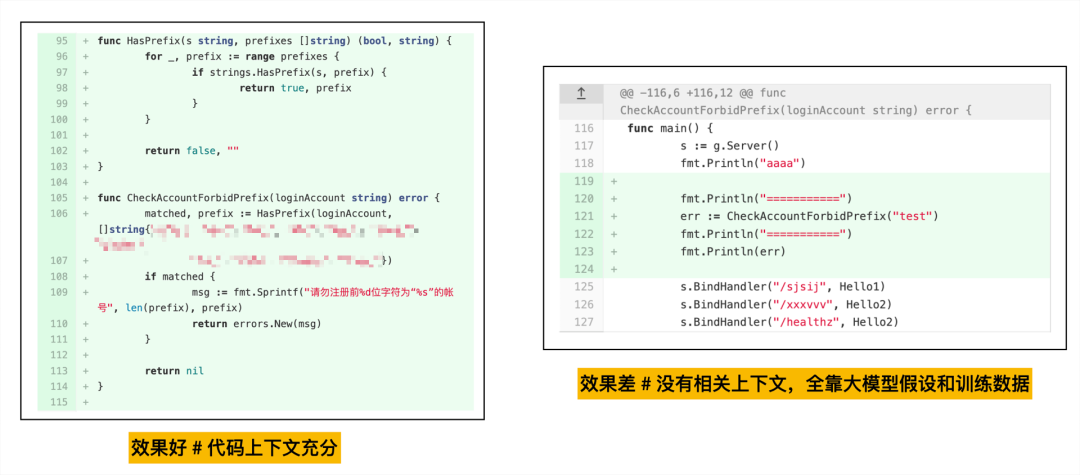Select line number 115 in left diff
Viewport: 1080px width, 475px height.
click(59, 403)
